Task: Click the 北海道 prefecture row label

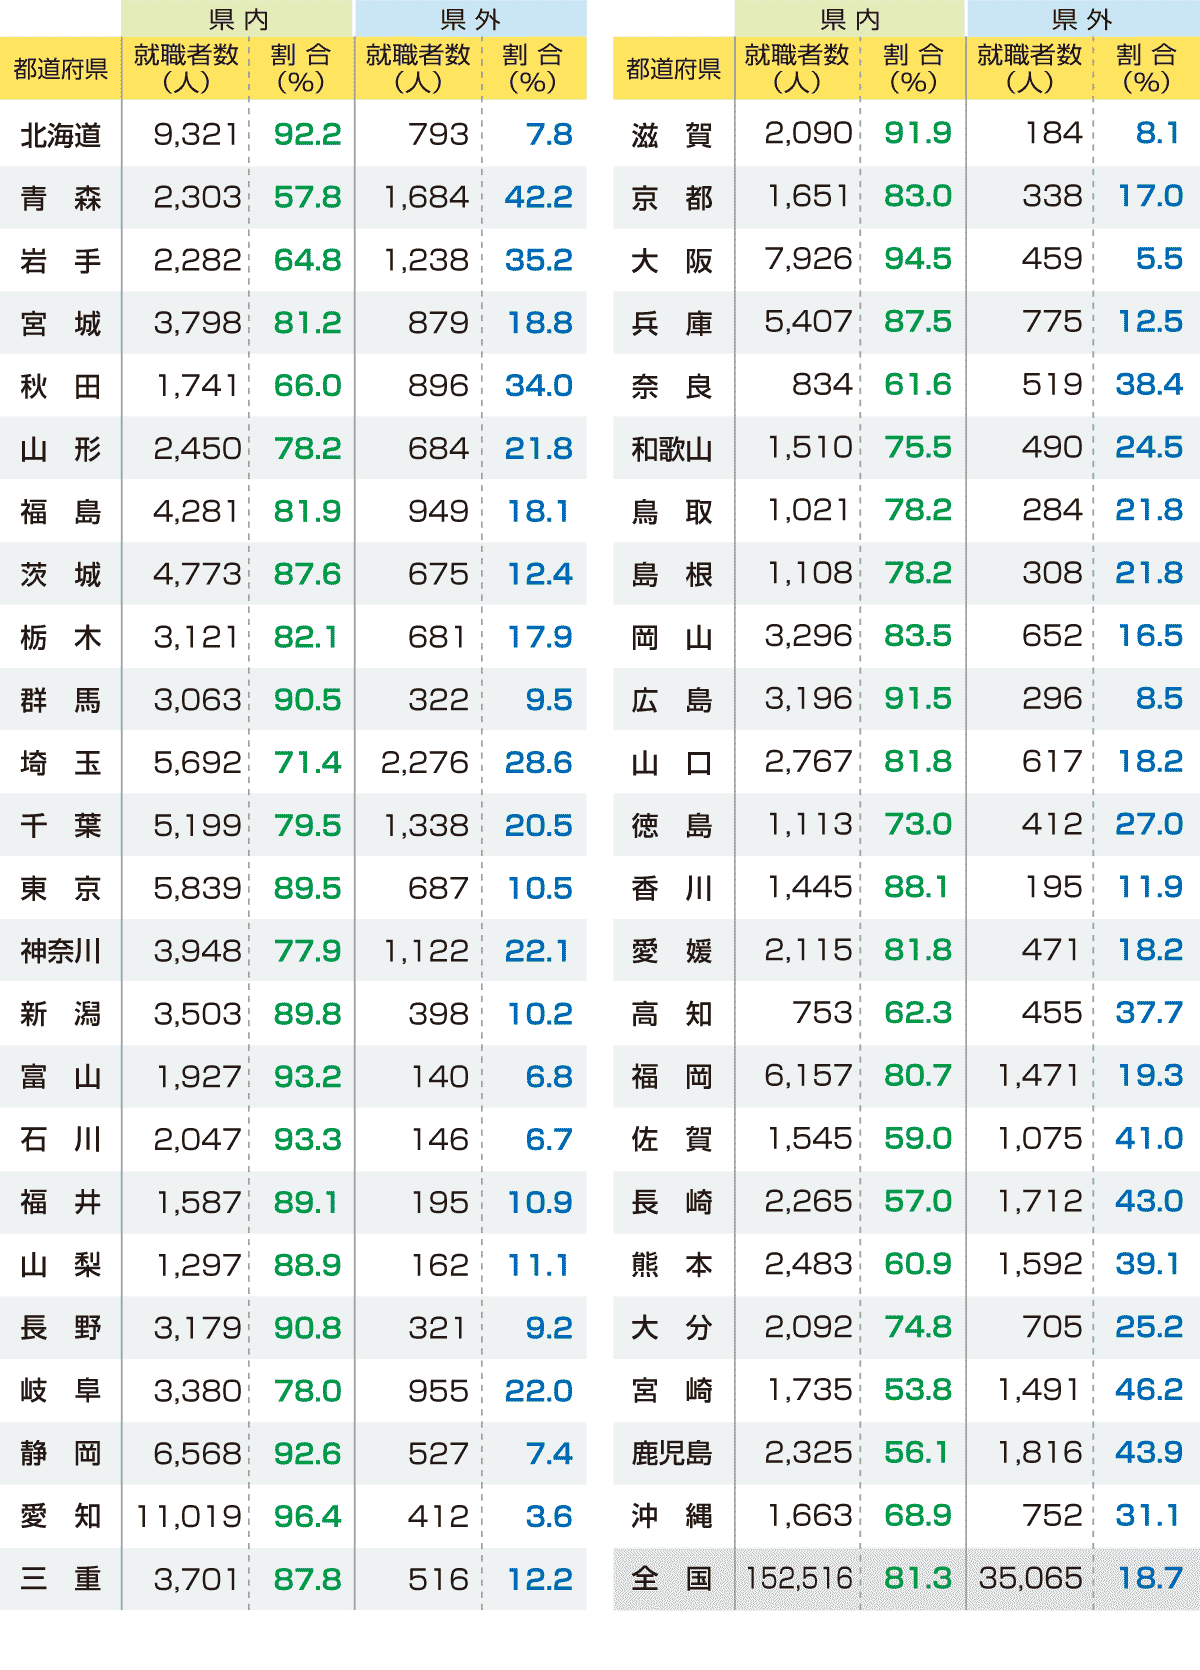Action: (61, 135)
